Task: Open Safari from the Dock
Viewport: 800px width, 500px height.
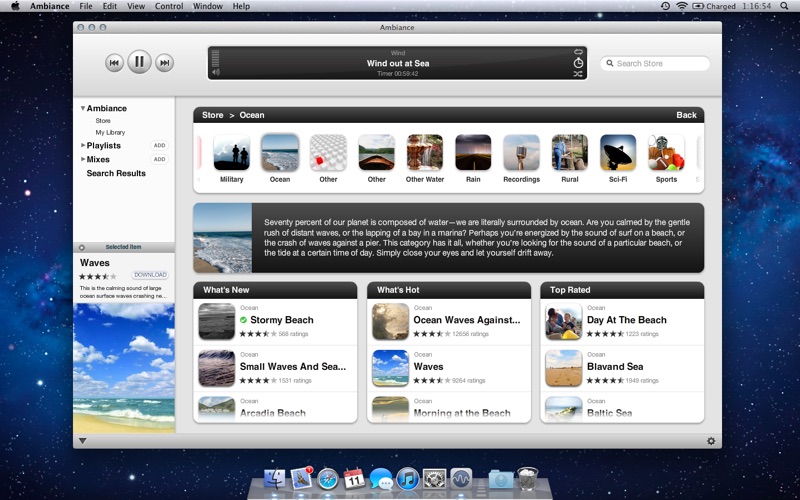Action: (x=328, y=480)
